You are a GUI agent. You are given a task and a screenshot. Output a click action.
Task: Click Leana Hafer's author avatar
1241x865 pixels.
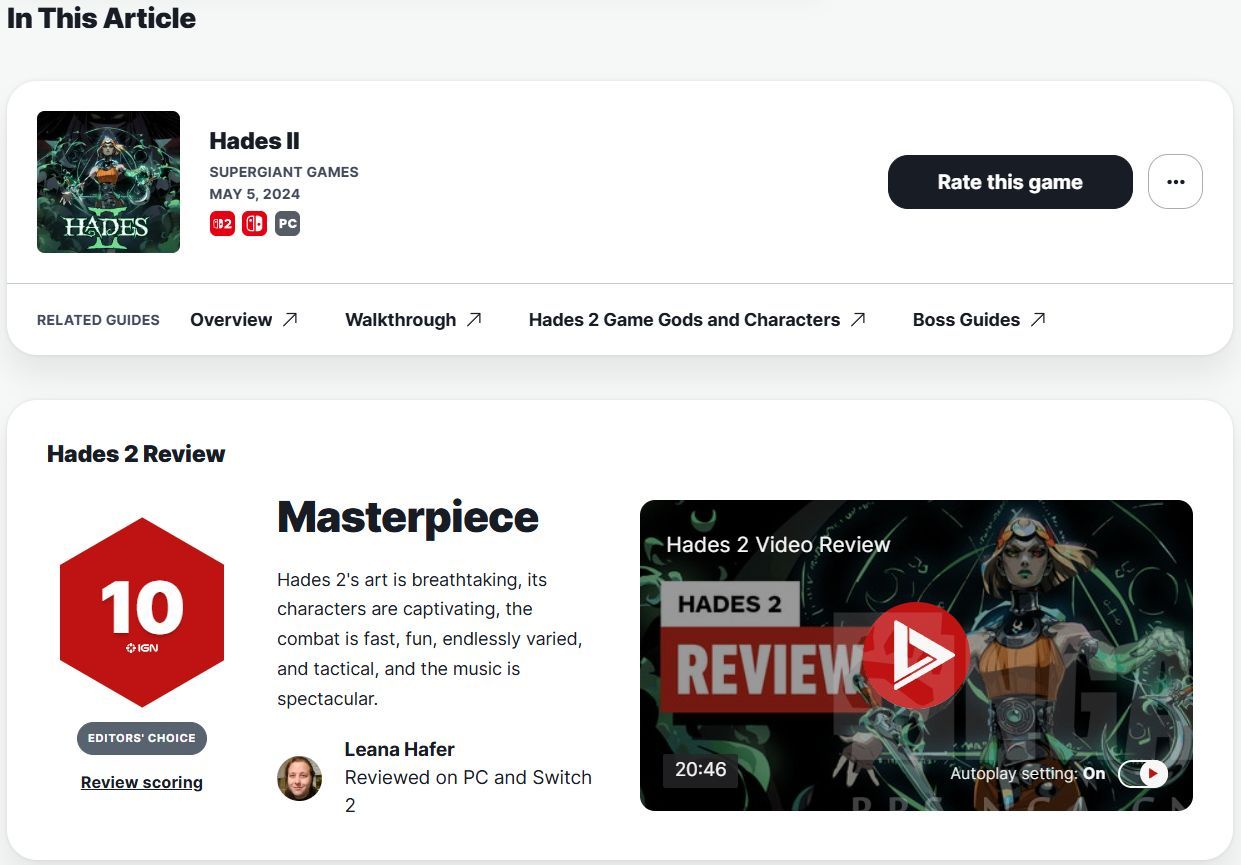299,778
